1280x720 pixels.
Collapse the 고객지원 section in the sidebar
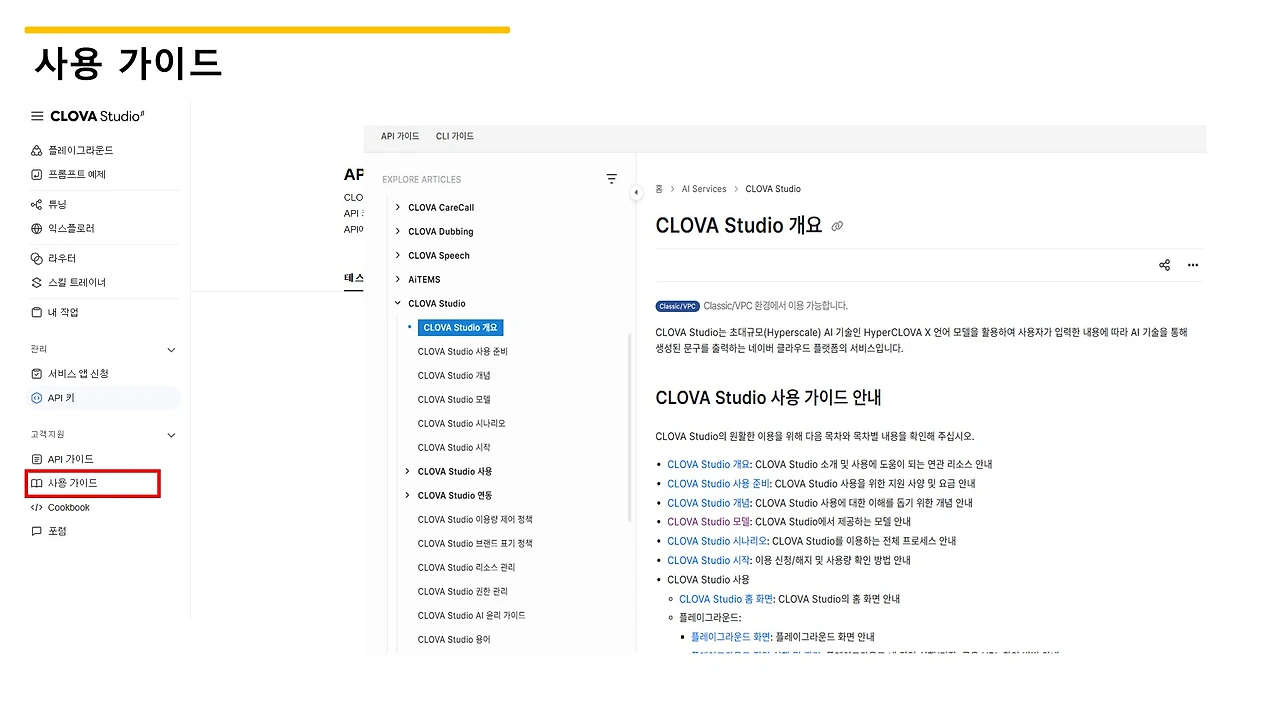click(x=171, y=435)
